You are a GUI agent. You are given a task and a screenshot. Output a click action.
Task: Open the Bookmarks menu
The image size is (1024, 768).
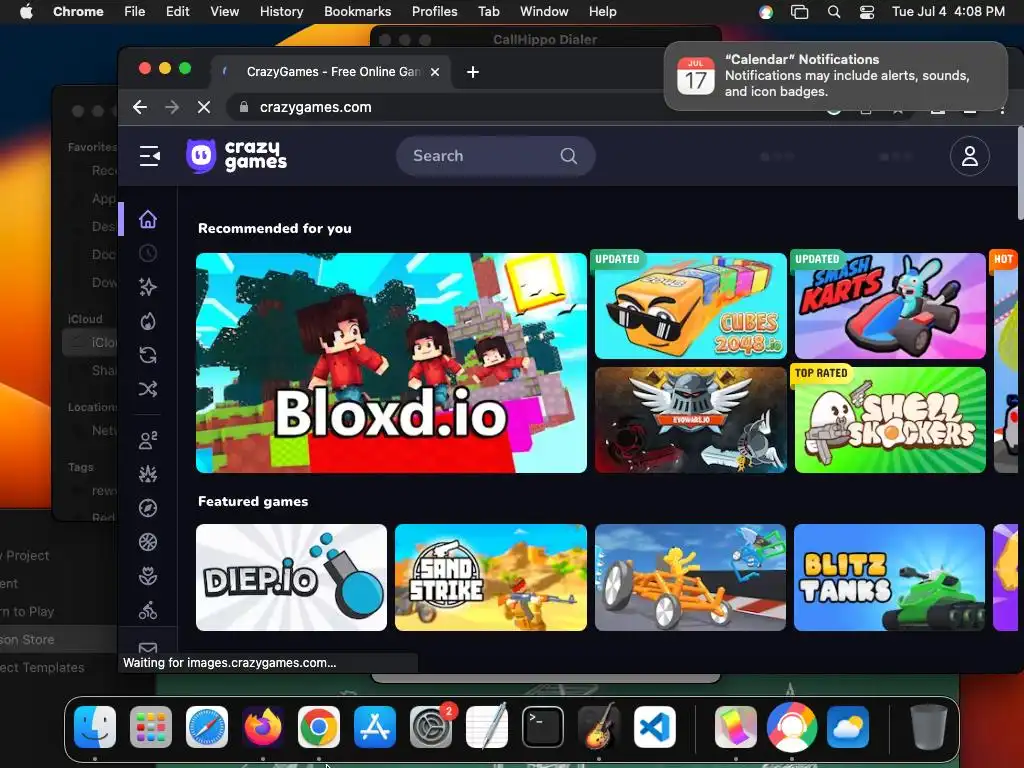click(357, 11)
